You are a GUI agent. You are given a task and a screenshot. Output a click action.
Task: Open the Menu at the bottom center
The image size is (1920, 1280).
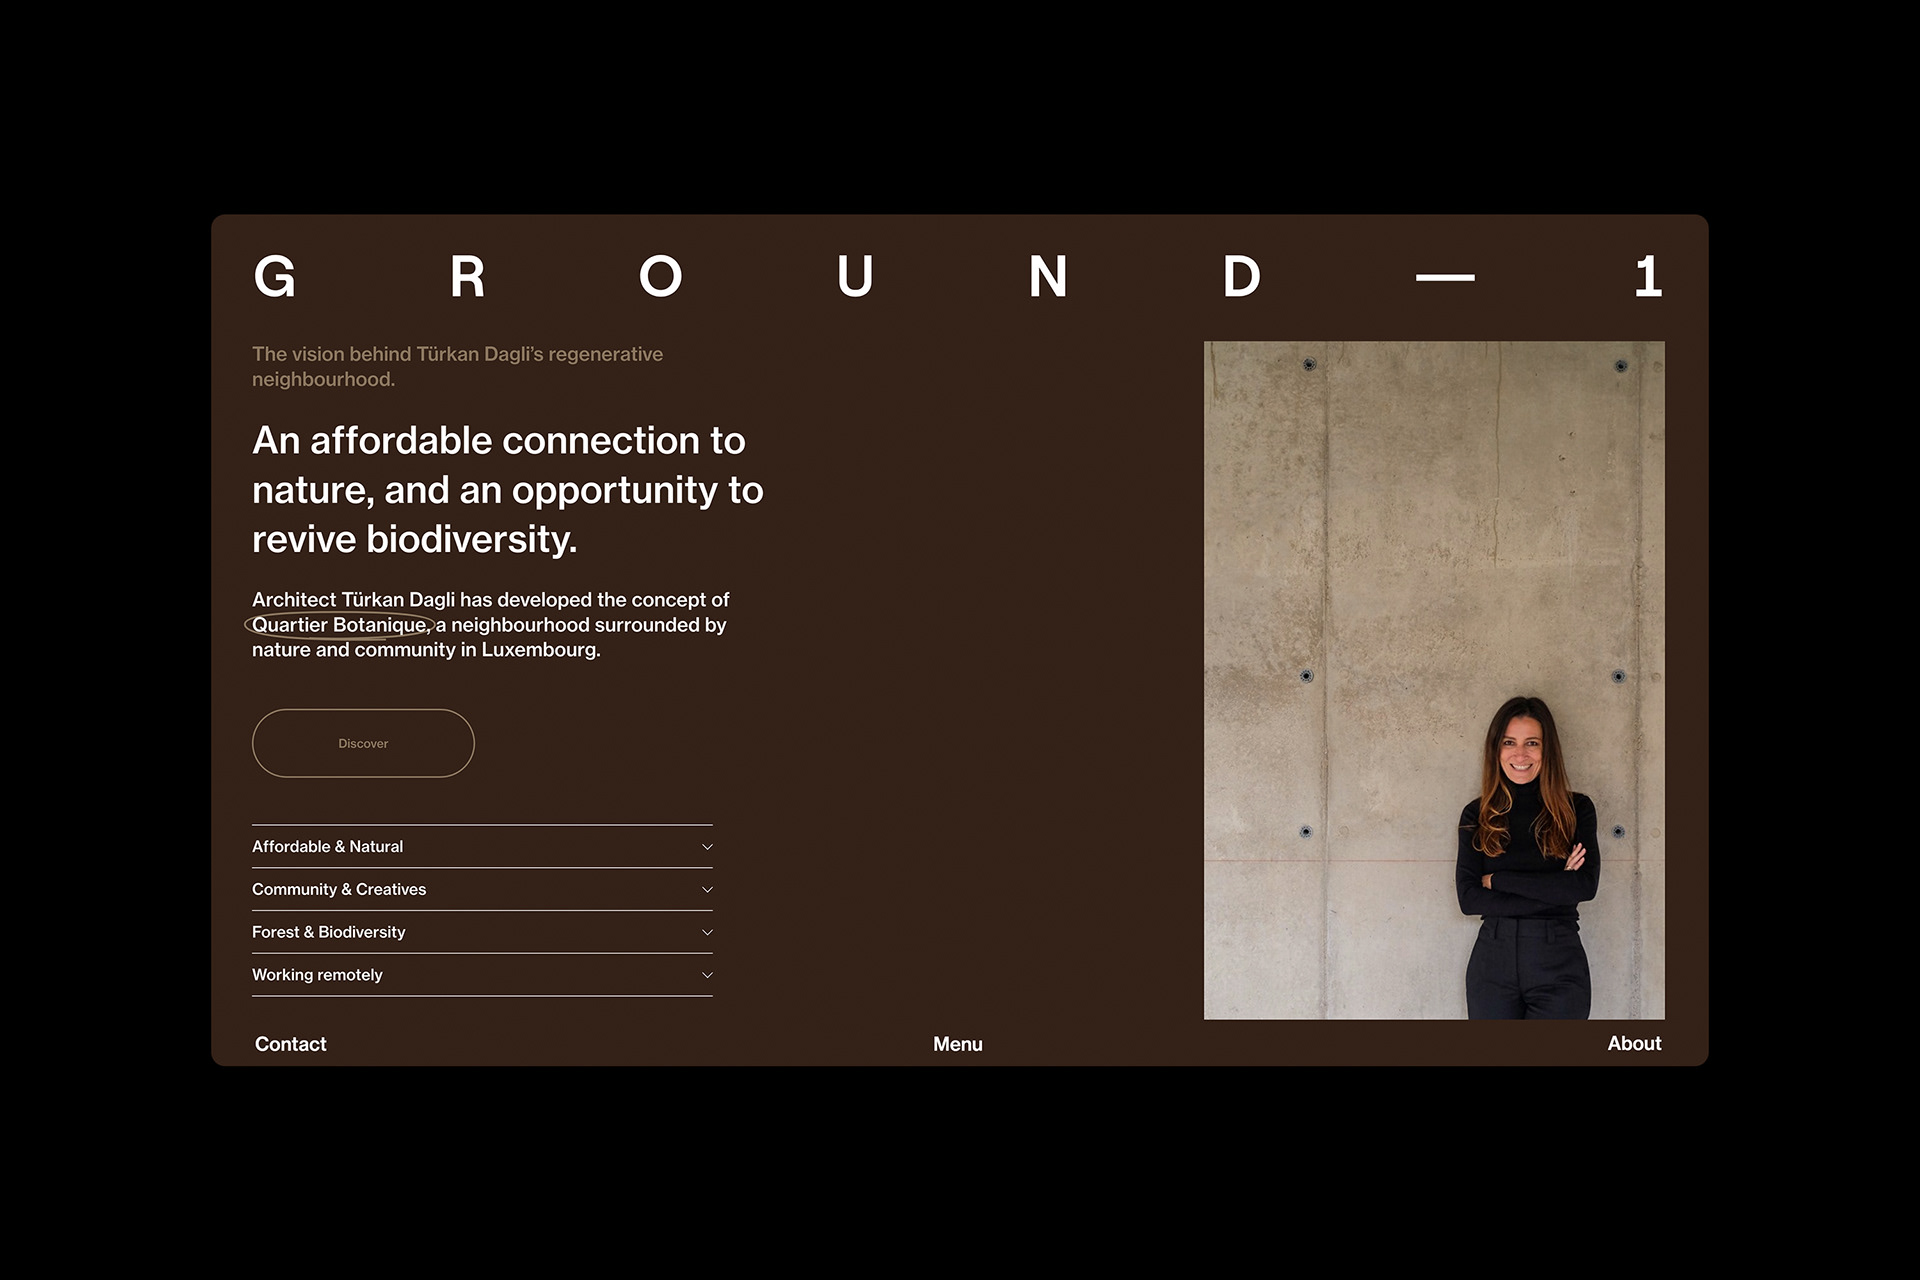click(x=957, y=1044)
